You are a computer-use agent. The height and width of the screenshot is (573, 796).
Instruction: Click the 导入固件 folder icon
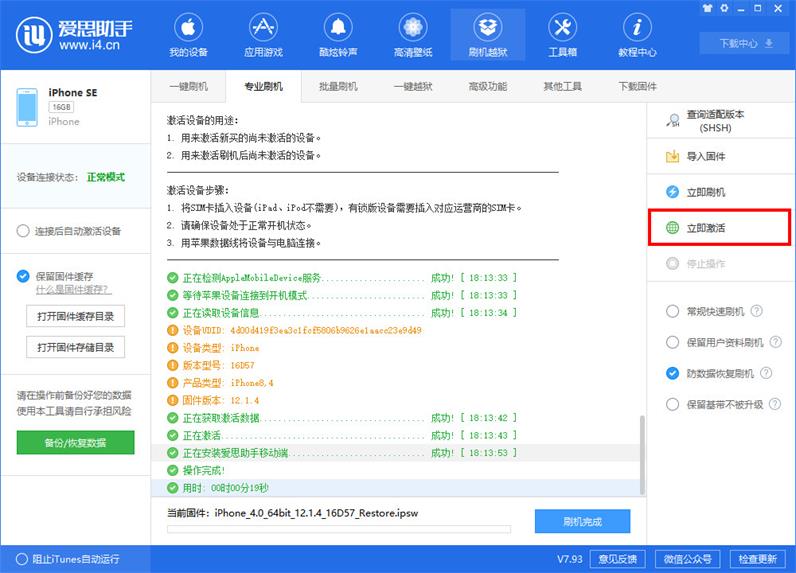point(672,156)
